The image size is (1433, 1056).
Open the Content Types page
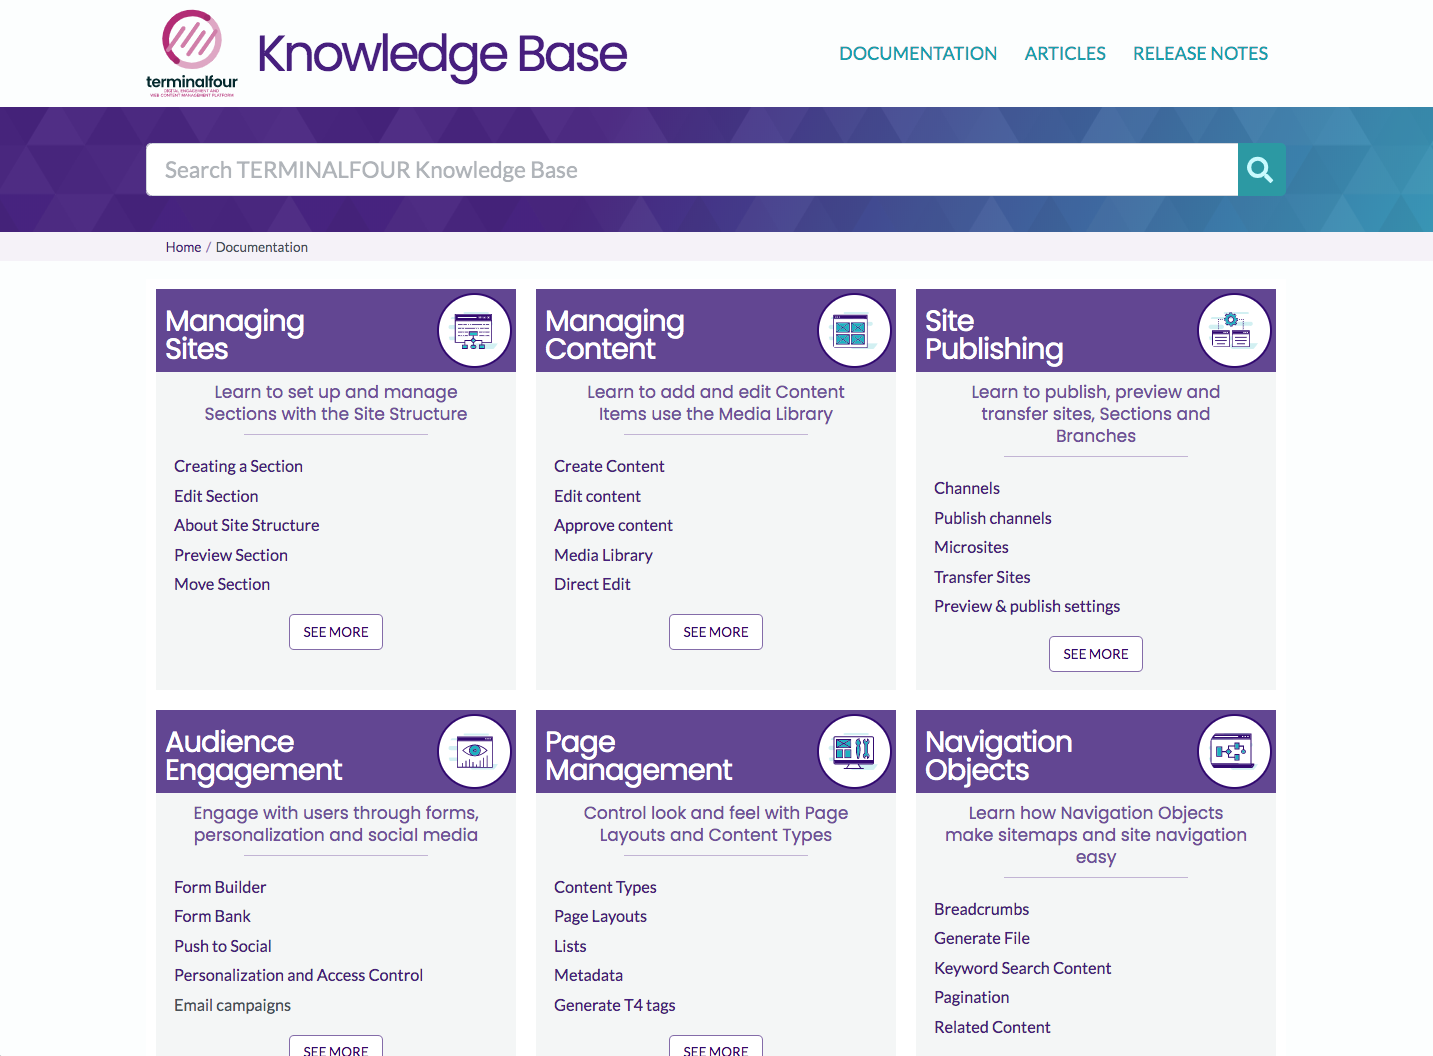[605, 887]
